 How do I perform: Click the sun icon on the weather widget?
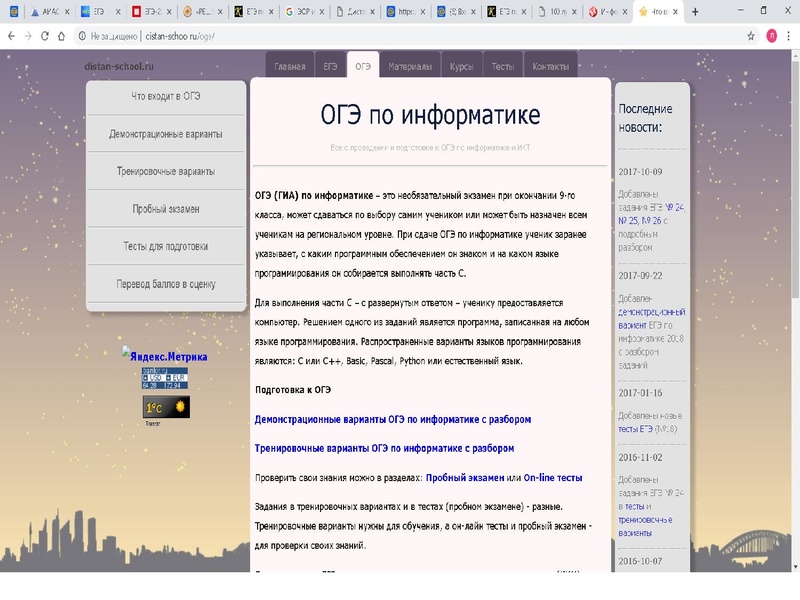180,406
